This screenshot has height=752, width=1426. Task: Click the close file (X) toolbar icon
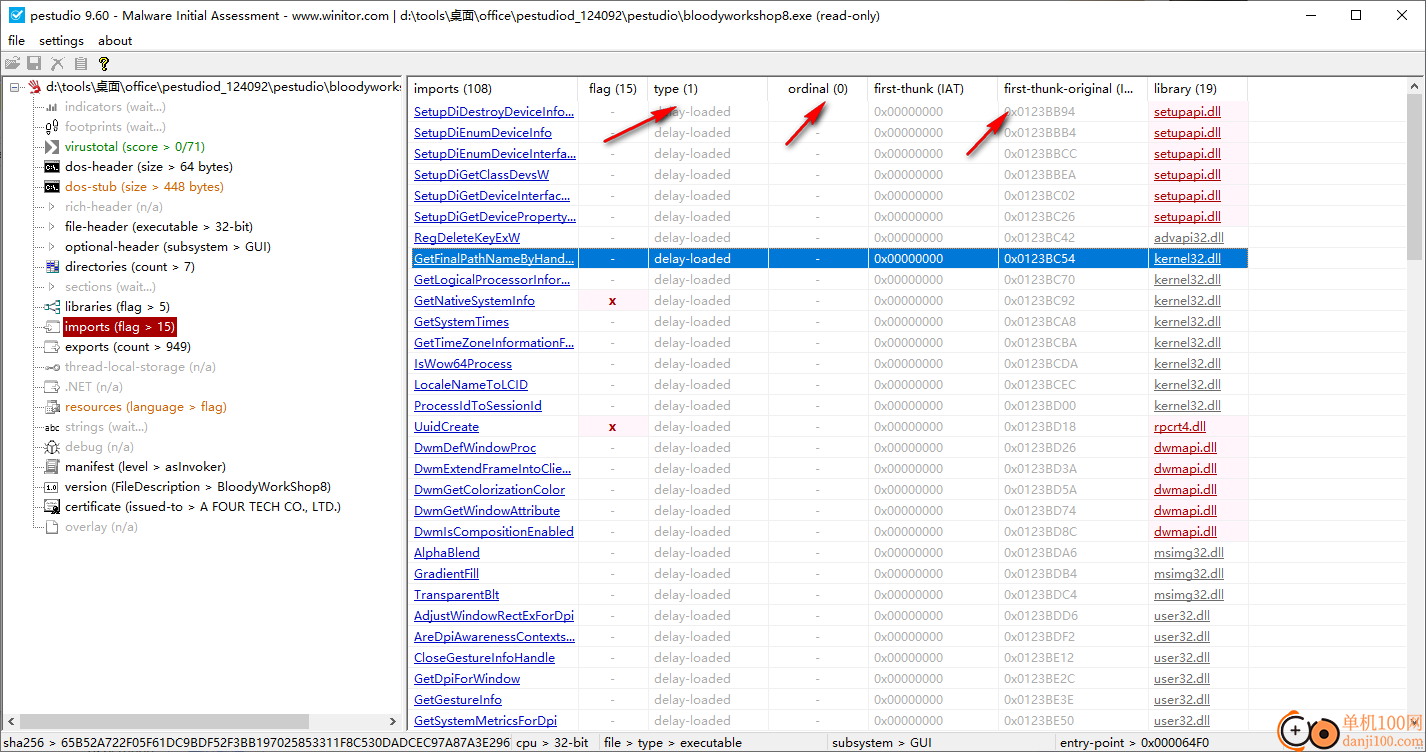(58, 63)
